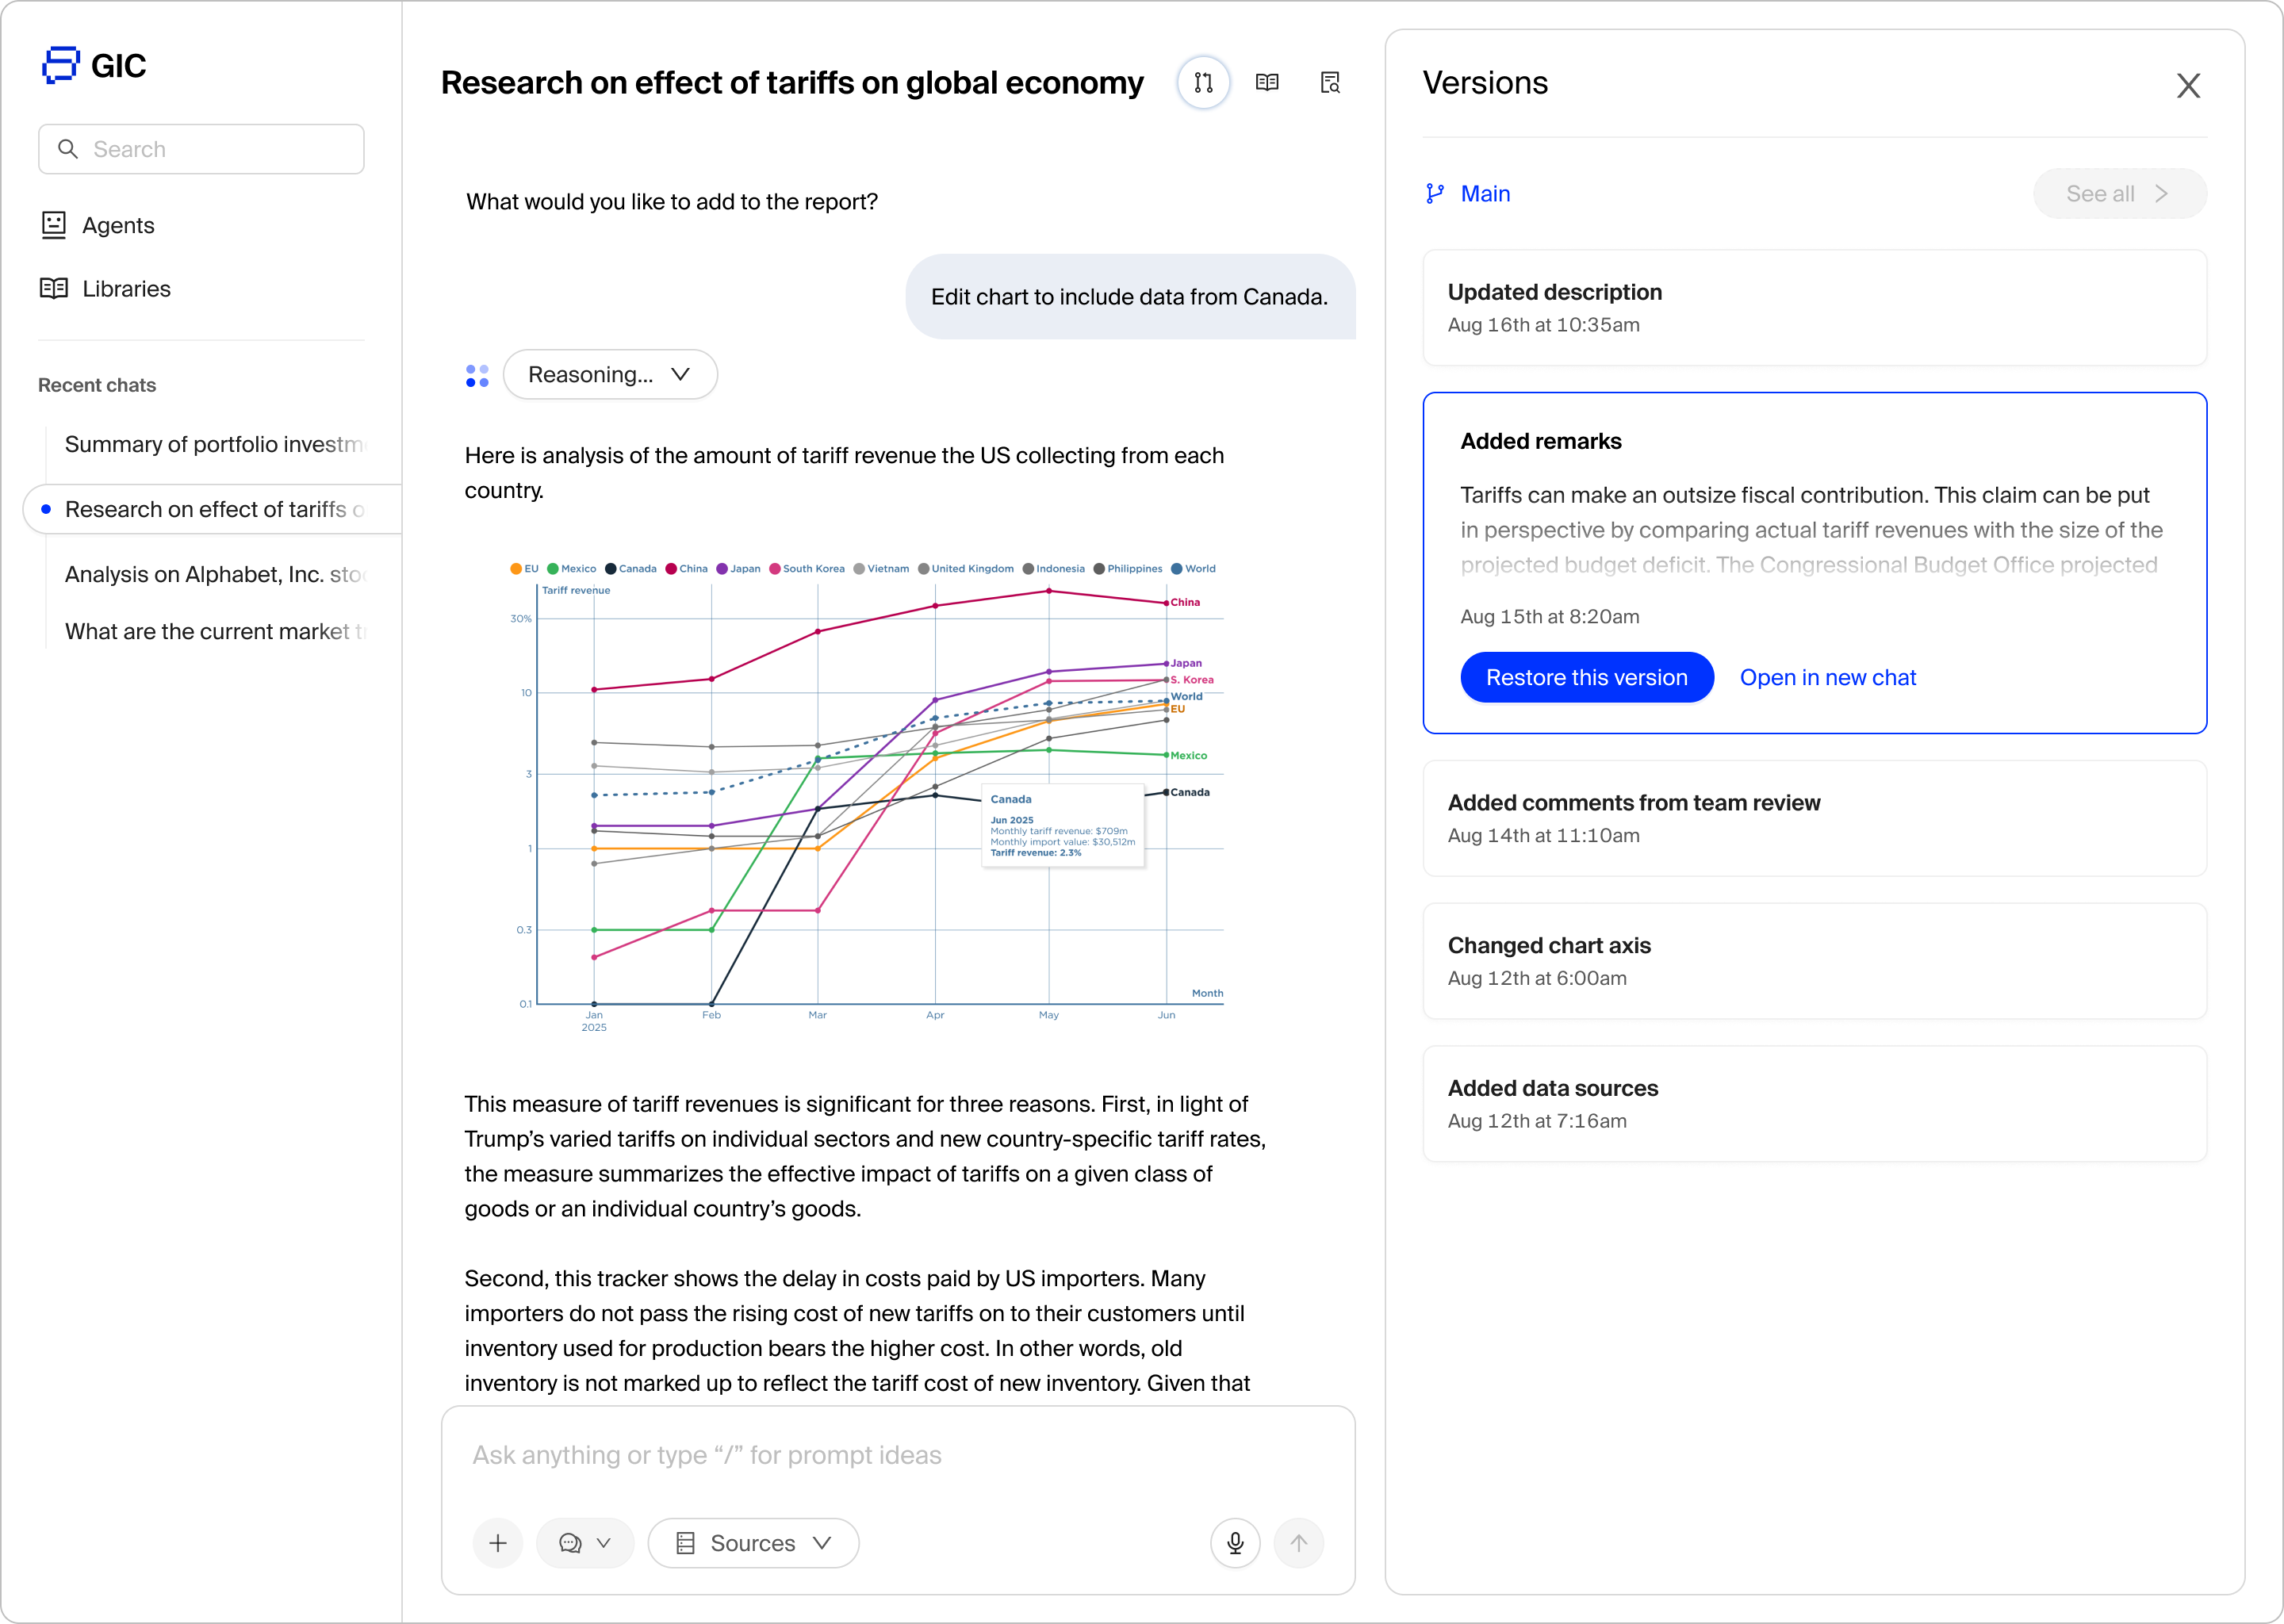Open Libraries from sidebar
This screenshot has width=2284, height=1624.
tap(106, 289)
